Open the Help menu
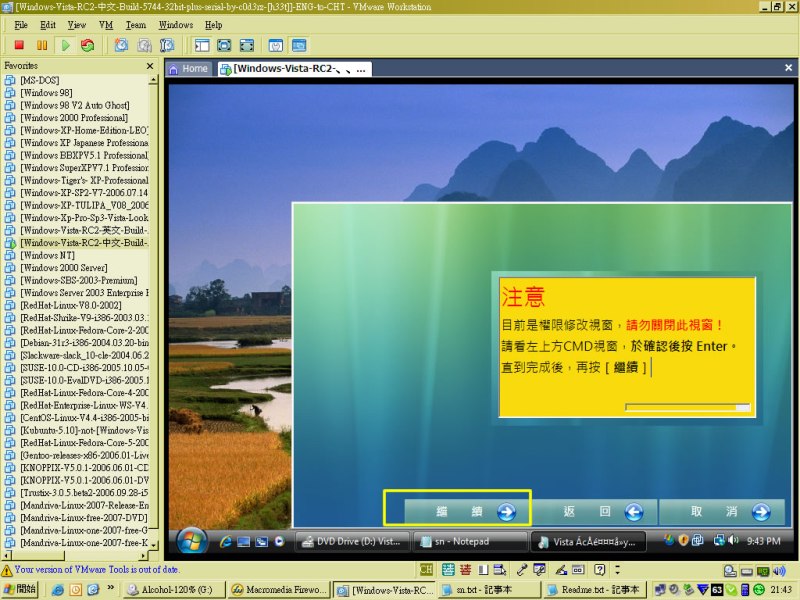Viewport: 800px width, 600px height. click(x=214, y=25)
